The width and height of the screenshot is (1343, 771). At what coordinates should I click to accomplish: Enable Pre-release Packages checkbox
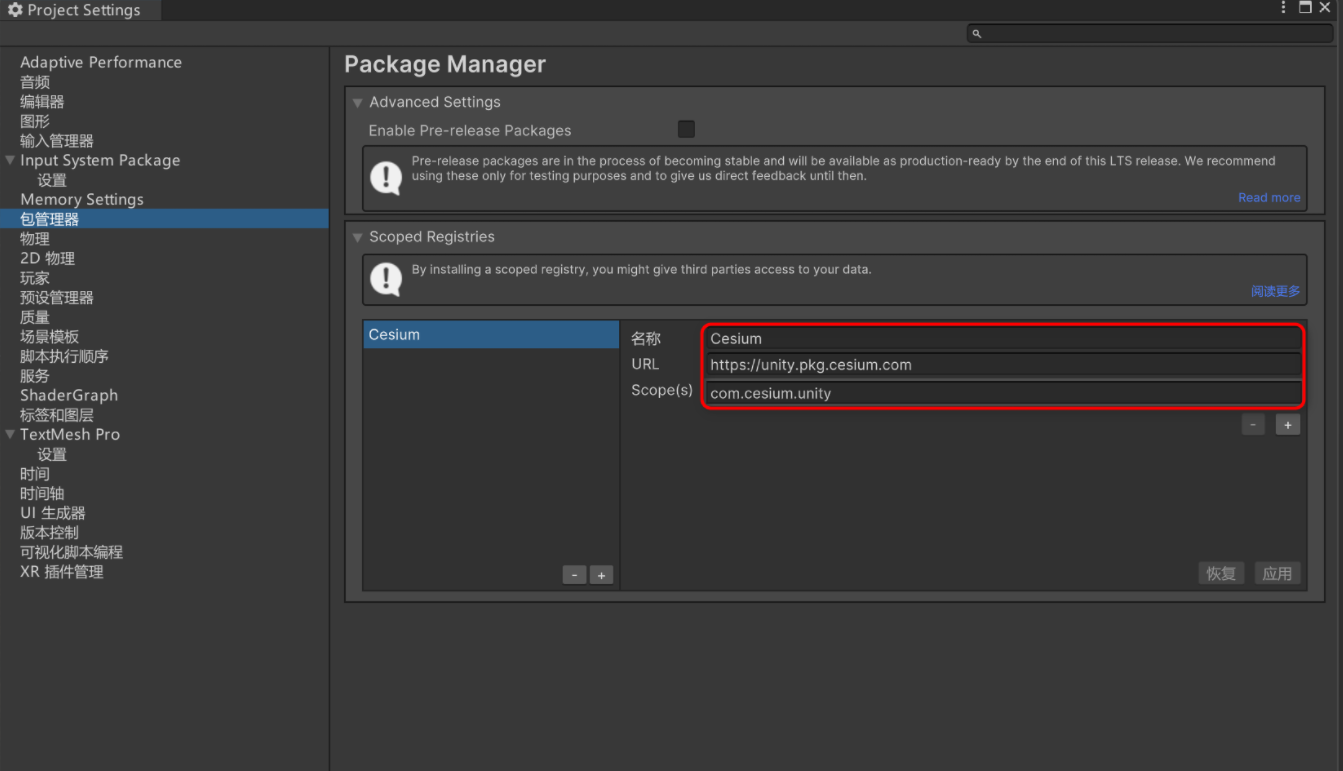[x=686, y=129]
